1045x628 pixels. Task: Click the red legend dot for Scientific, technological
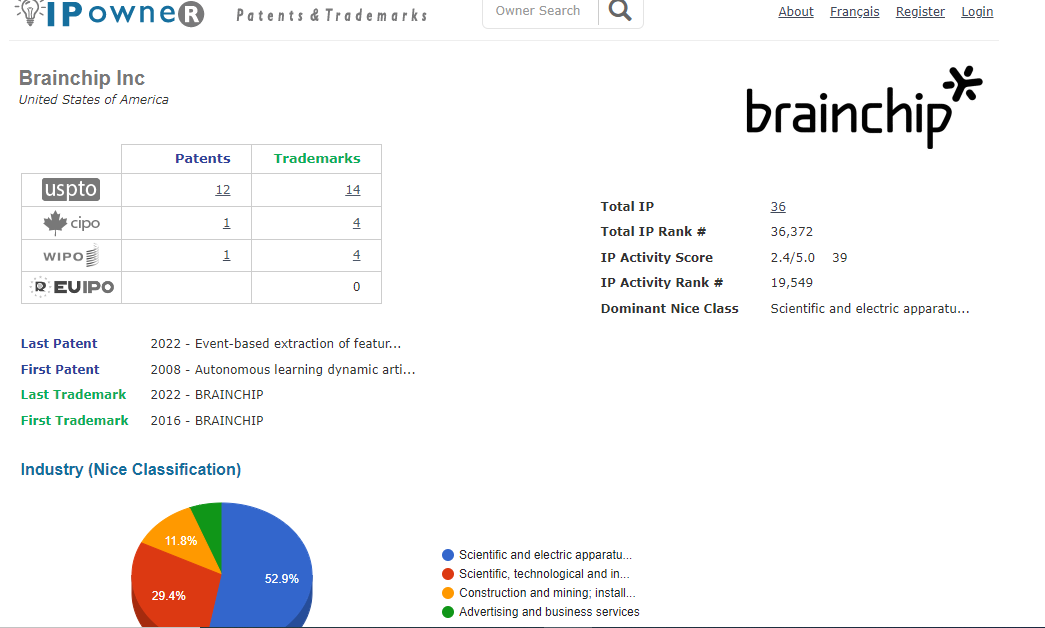point(448,574)
